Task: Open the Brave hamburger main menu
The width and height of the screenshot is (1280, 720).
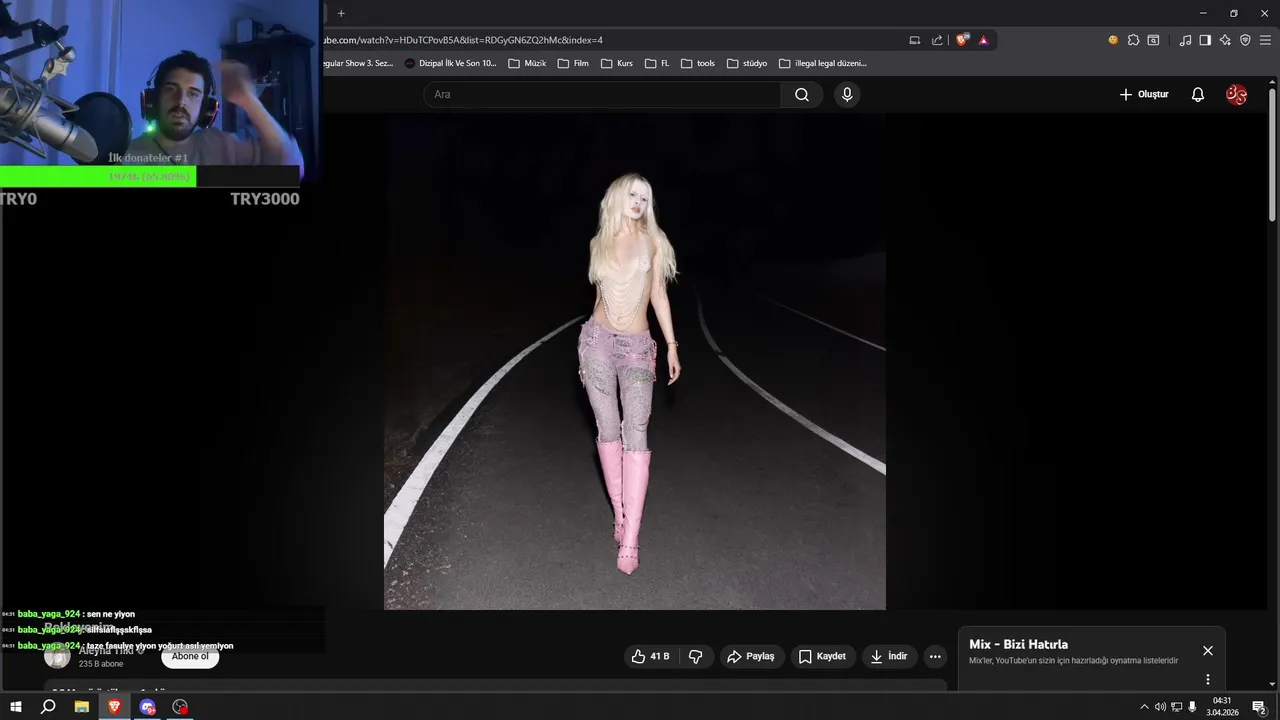Action: pos(1265,40)
